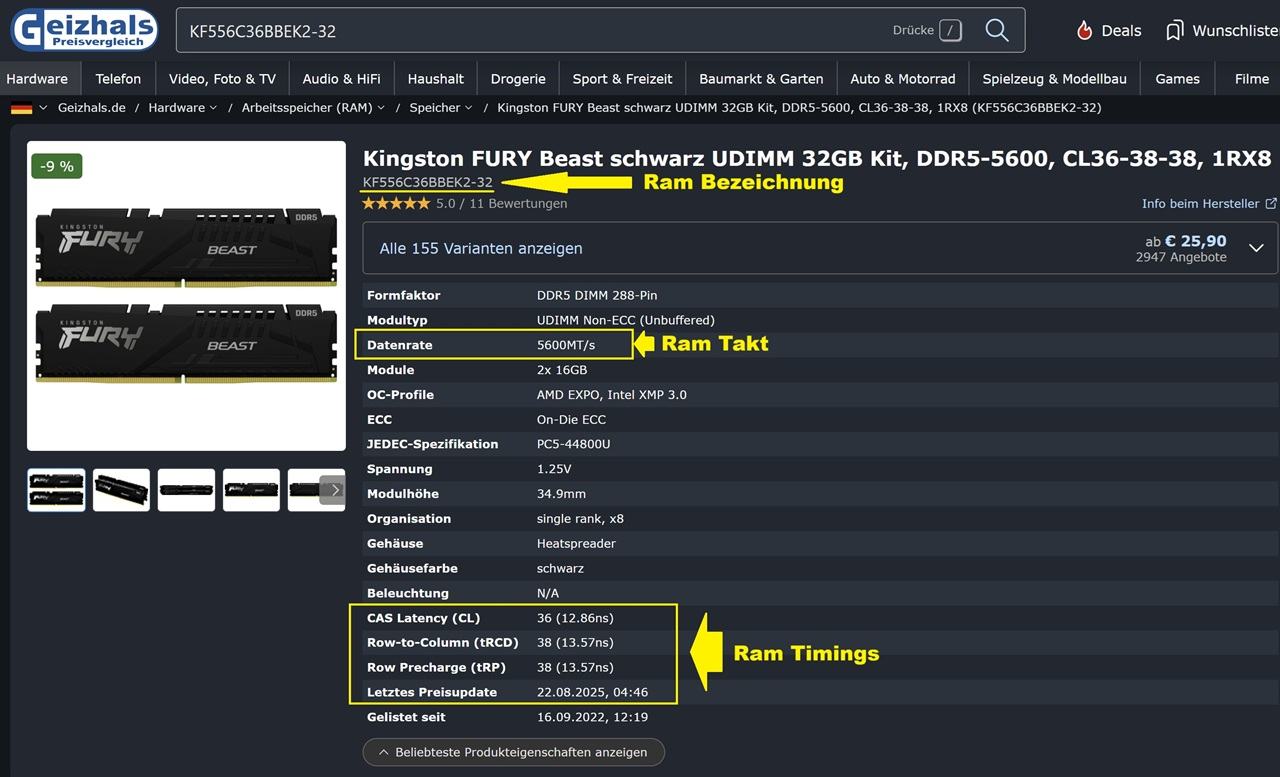Screen dimensions: 1280x777
Task: Click the product name breadcrumb entry
Action: 799,108
